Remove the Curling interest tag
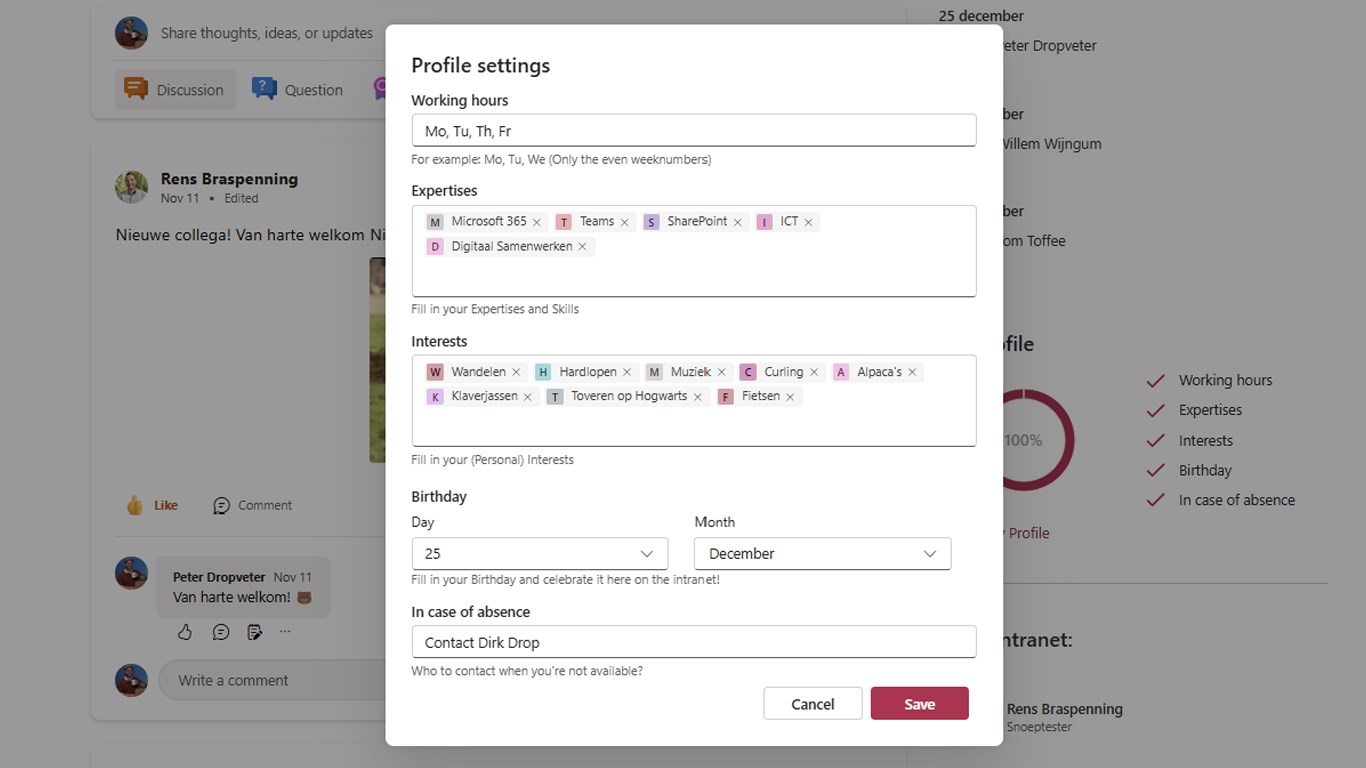Image resolution: width=1366 pixels, height=768 pixels. click(814, 372)
